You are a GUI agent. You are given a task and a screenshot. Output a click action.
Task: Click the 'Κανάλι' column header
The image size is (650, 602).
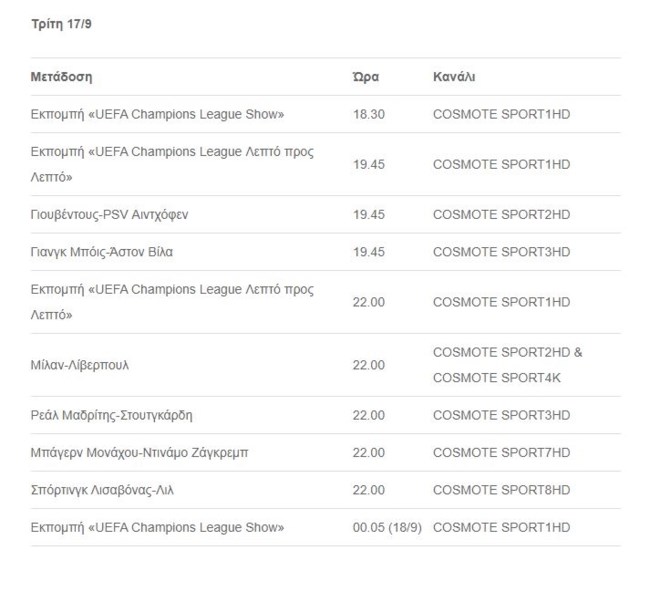pos(454,77)
